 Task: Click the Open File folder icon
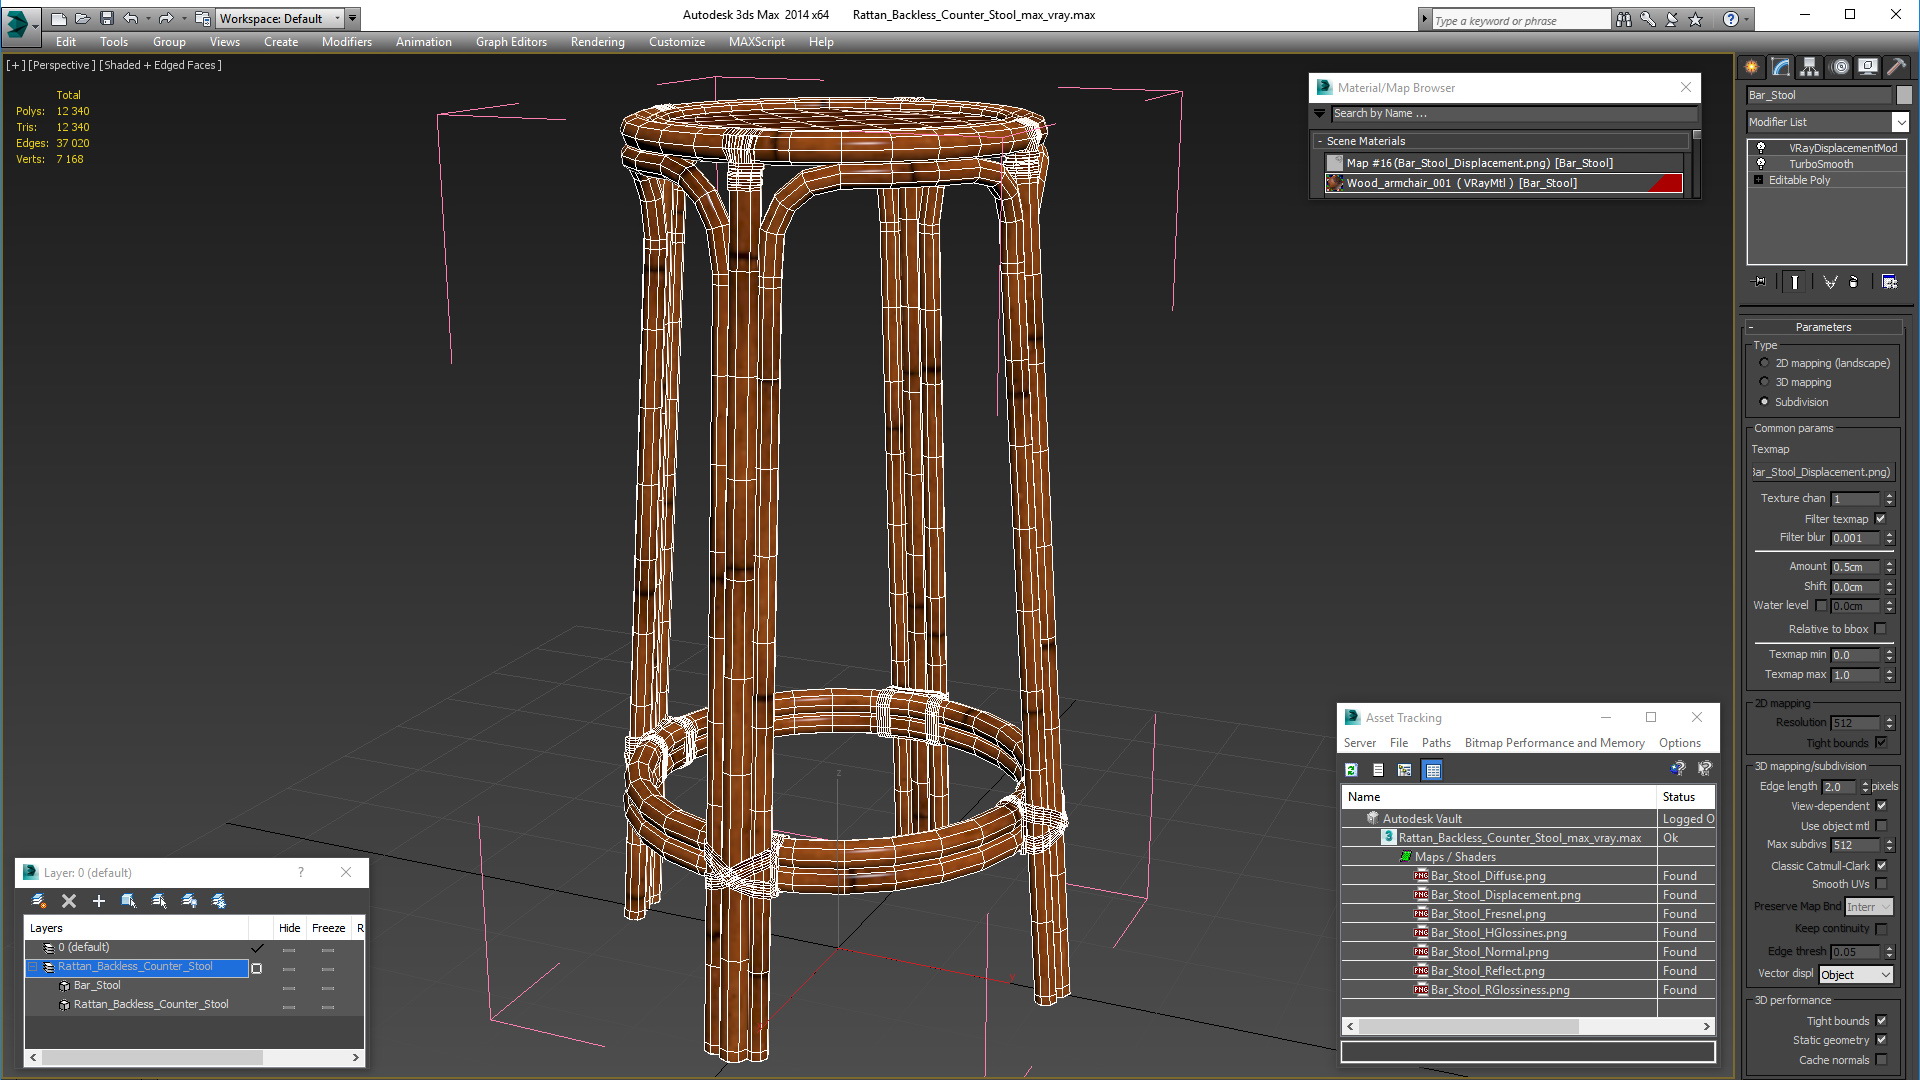[x=83, y=18]
